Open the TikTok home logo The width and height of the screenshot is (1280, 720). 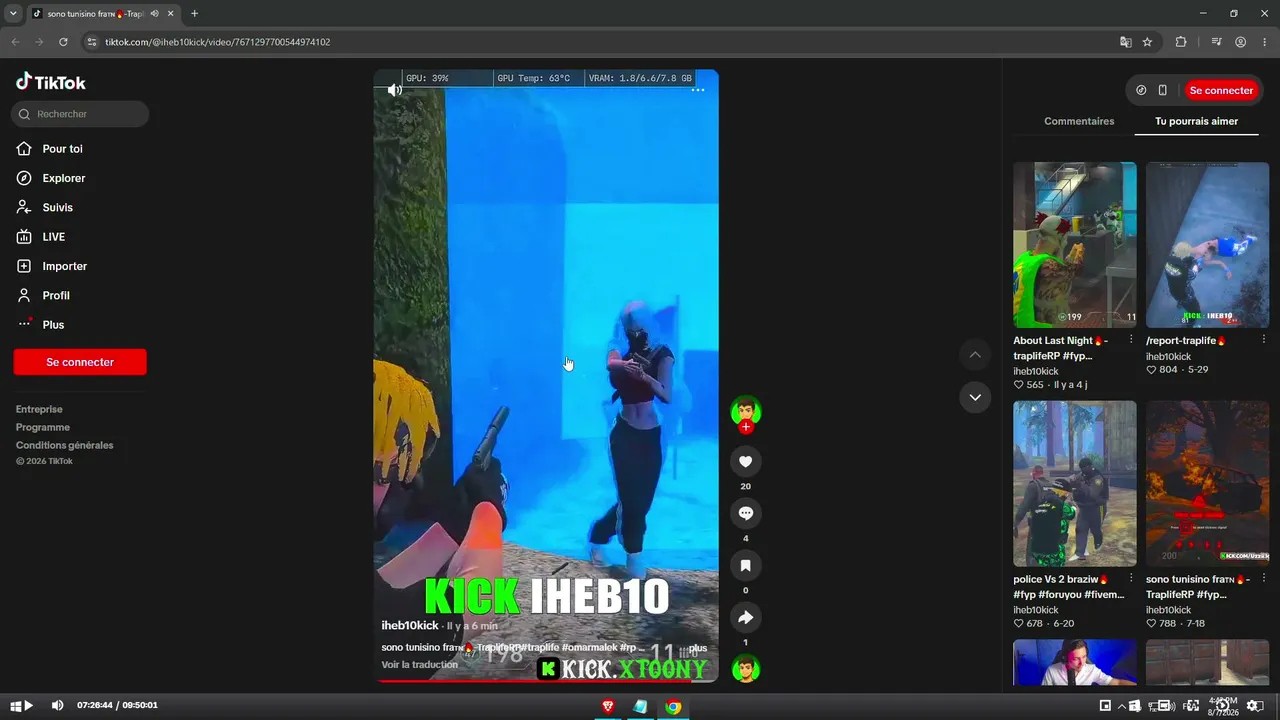tap(51, 82)
